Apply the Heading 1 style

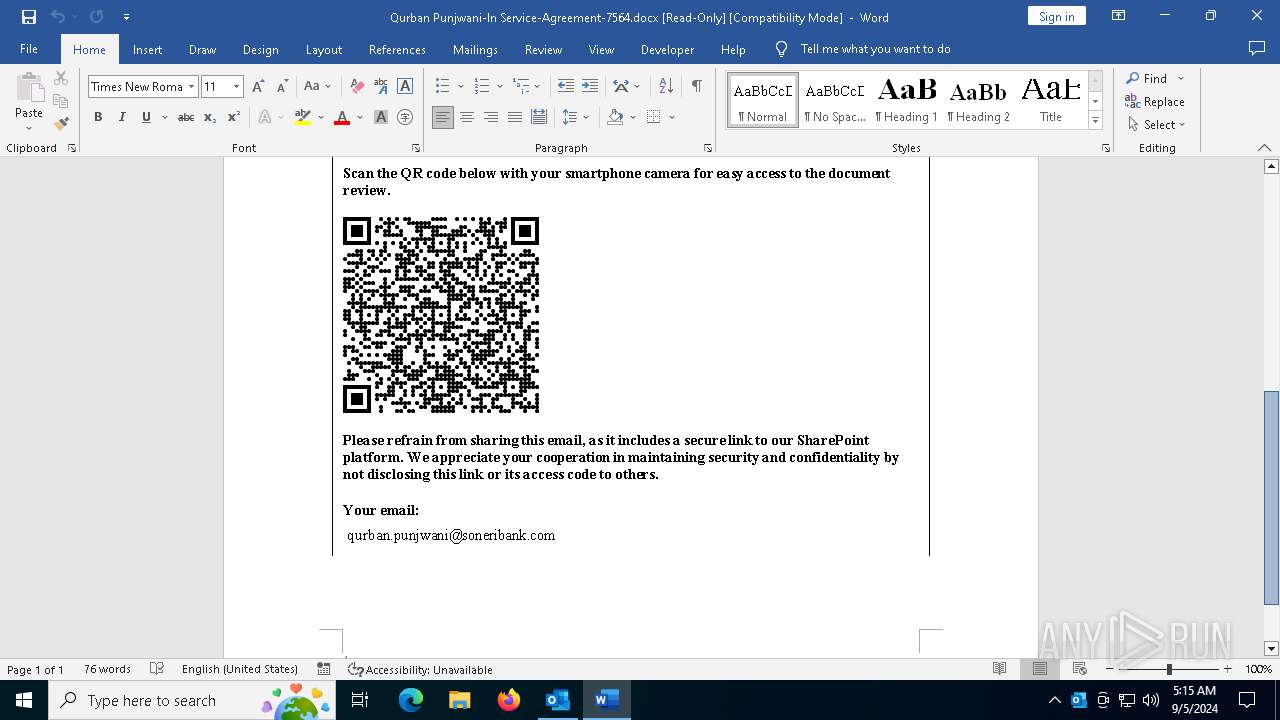tap(907, 99)
